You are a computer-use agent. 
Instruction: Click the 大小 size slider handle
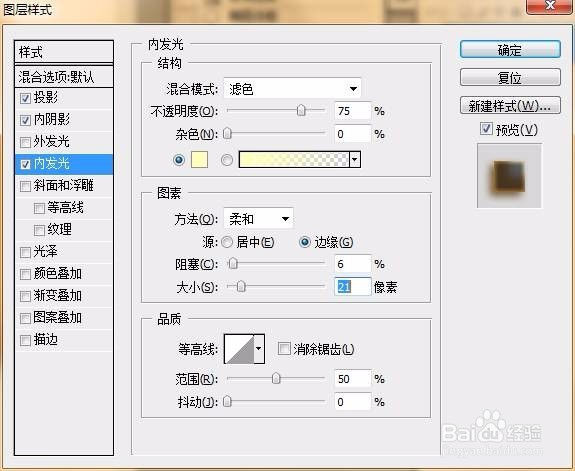coord(241,286)
